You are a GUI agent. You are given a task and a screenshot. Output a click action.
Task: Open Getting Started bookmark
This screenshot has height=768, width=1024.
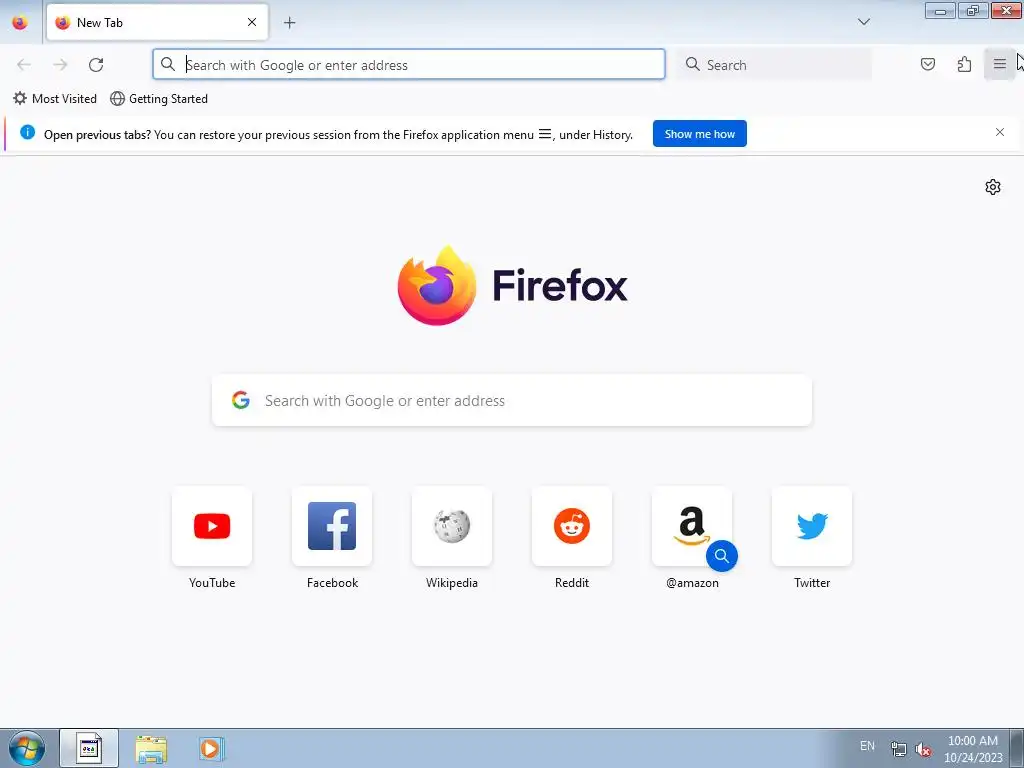[x=159, y=99]
